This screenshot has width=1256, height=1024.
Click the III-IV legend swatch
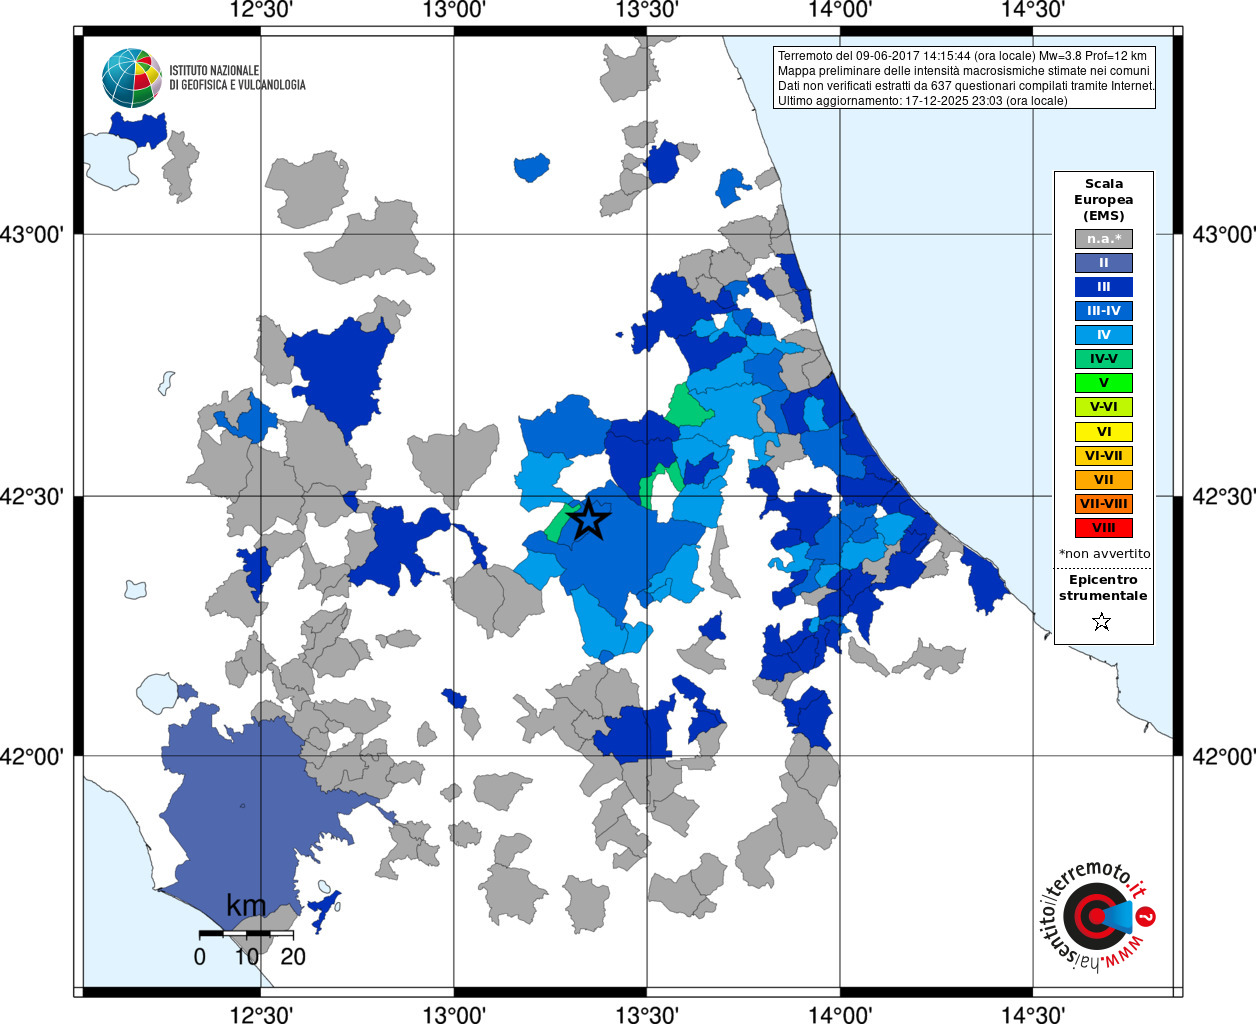[1104, 311]
